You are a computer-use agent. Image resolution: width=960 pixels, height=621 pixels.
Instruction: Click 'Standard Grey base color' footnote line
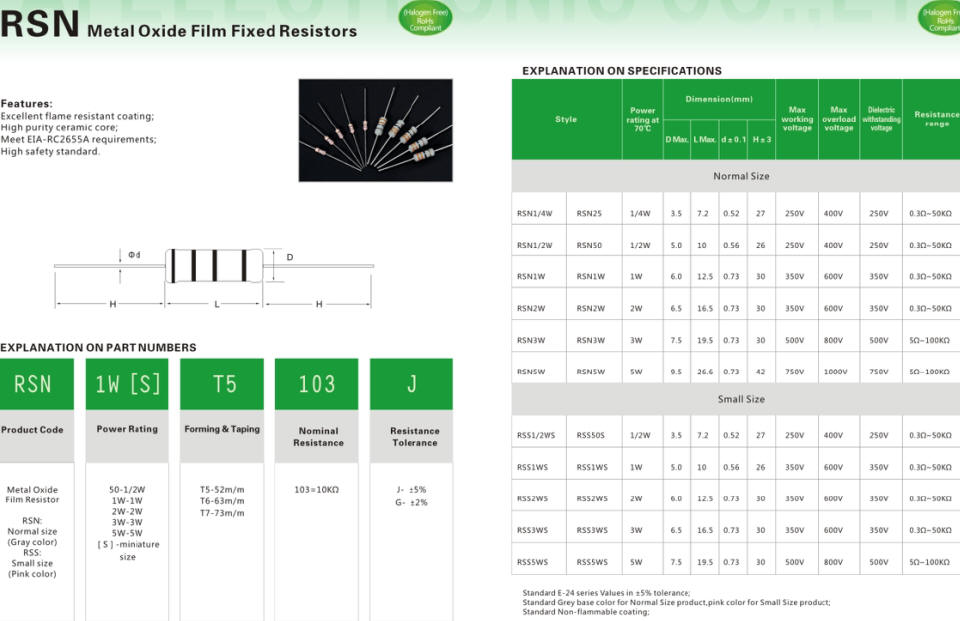click(677, 602)
